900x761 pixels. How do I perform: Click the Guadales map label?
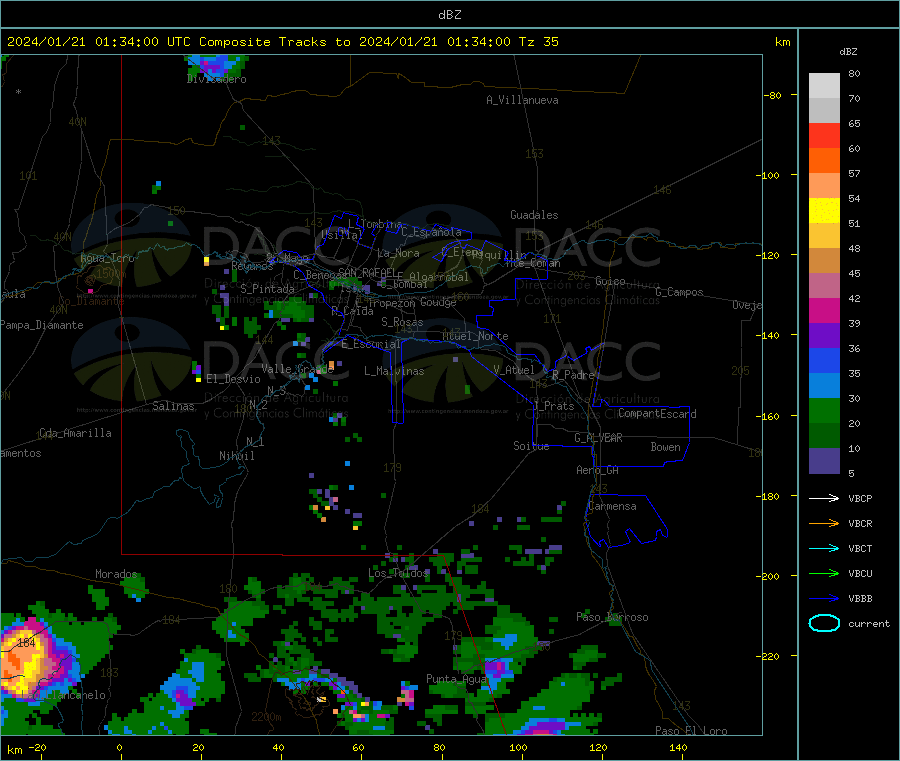click(x=534, y=215)
